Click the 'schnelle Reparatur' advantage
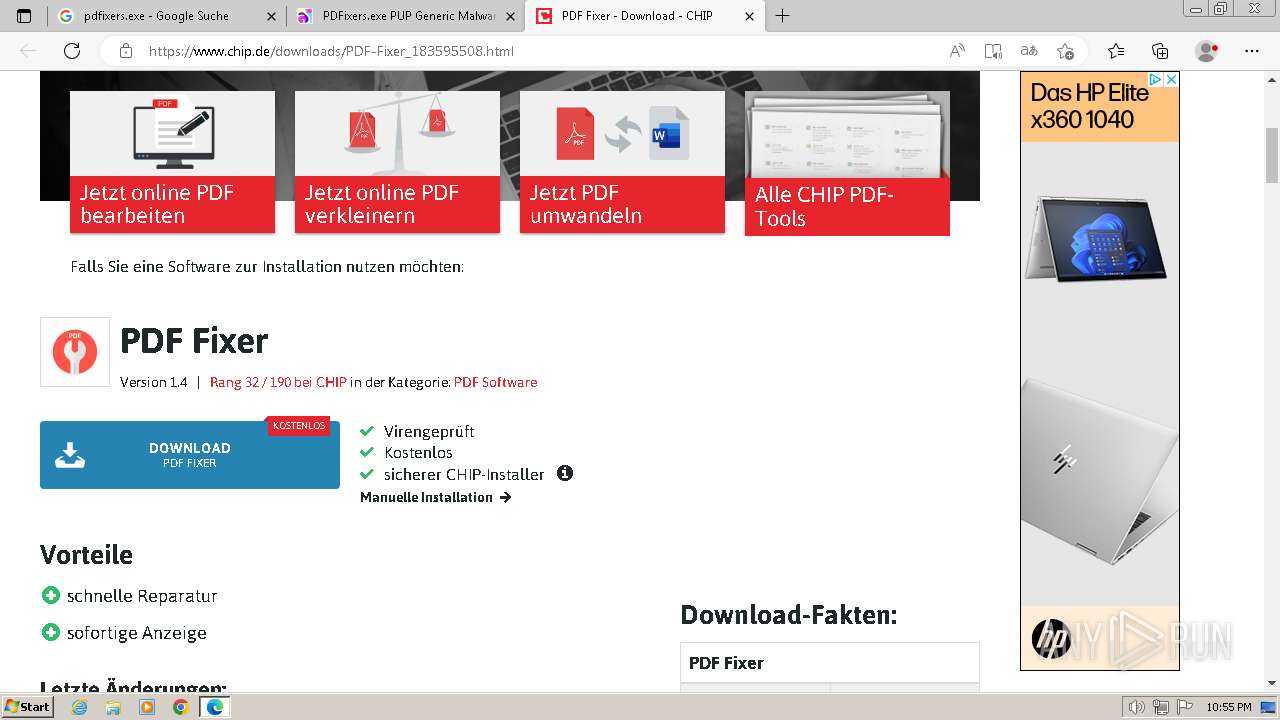Image resolution: width=1280 pixels, height=720 pixels. pos(142,596)
